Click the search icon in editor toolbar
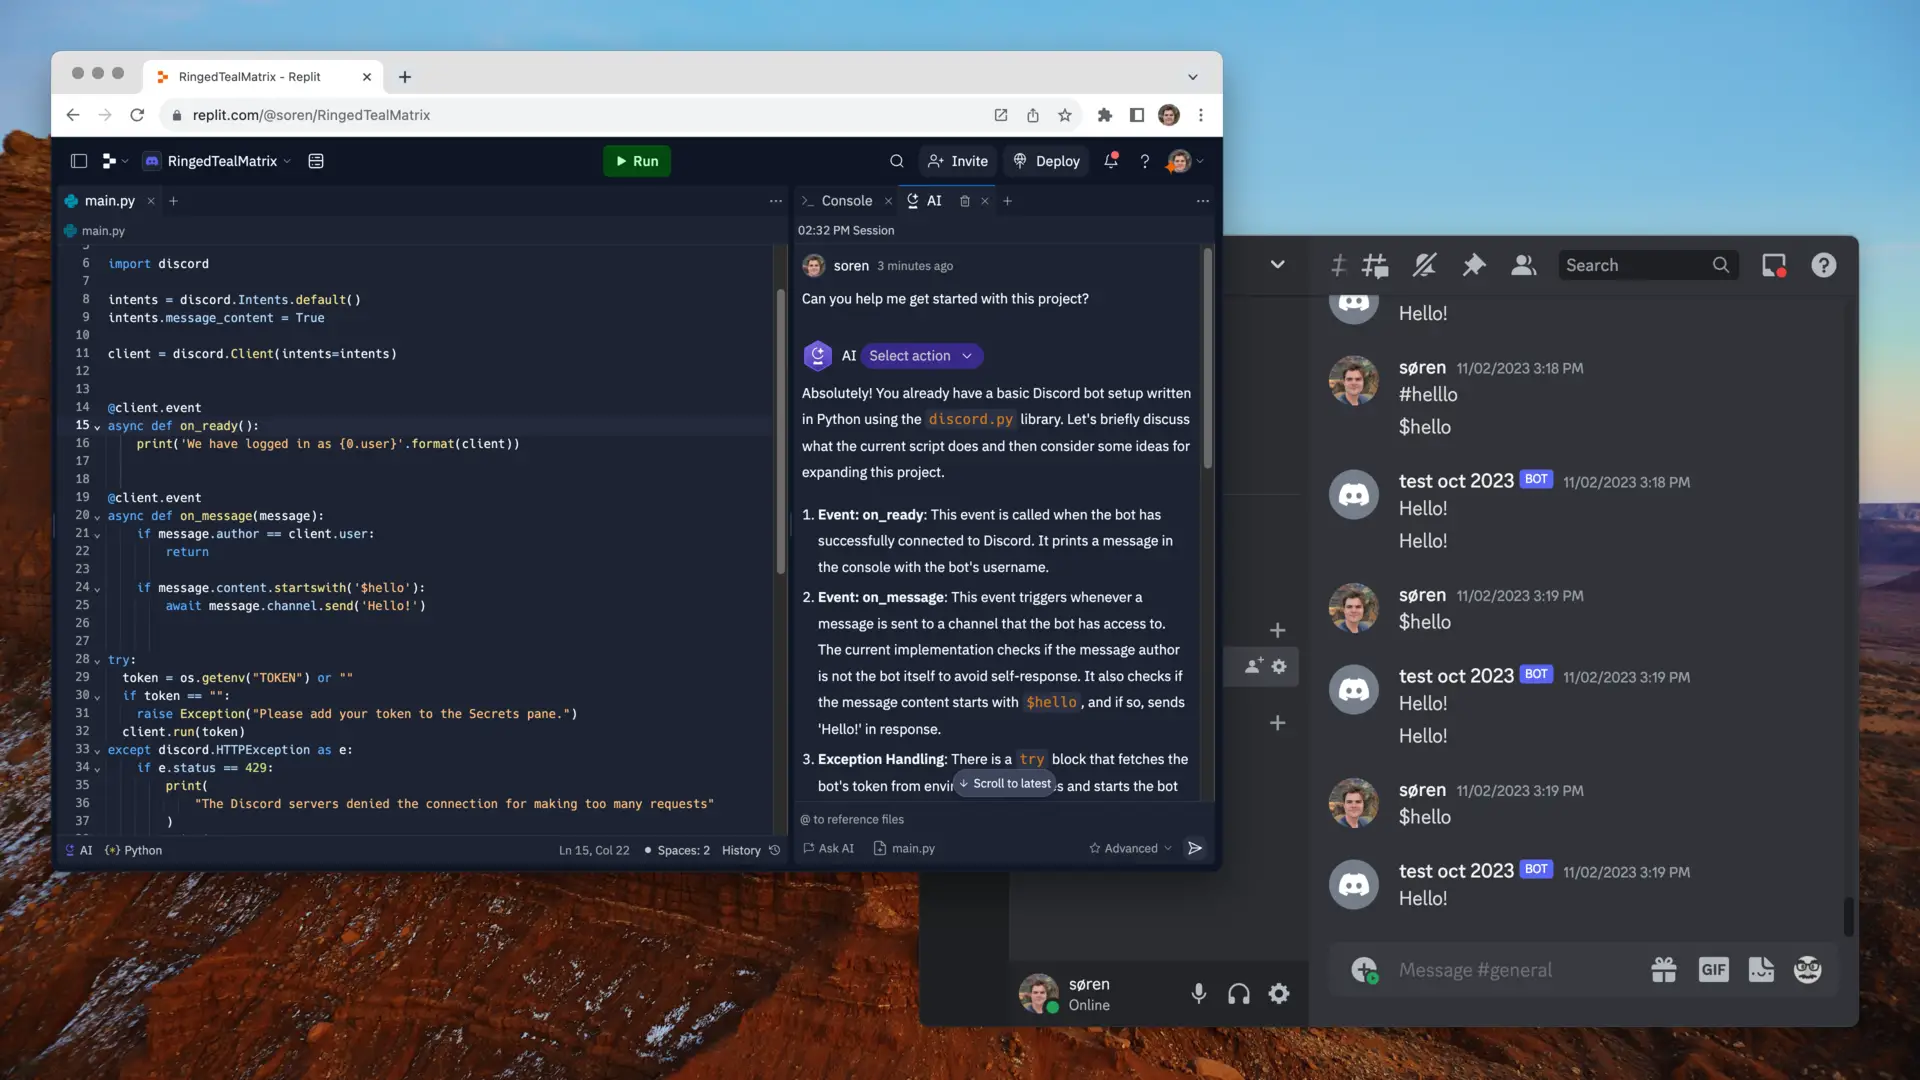The height and width of the screenshot is (1080, 1920). tap(895, 161)
